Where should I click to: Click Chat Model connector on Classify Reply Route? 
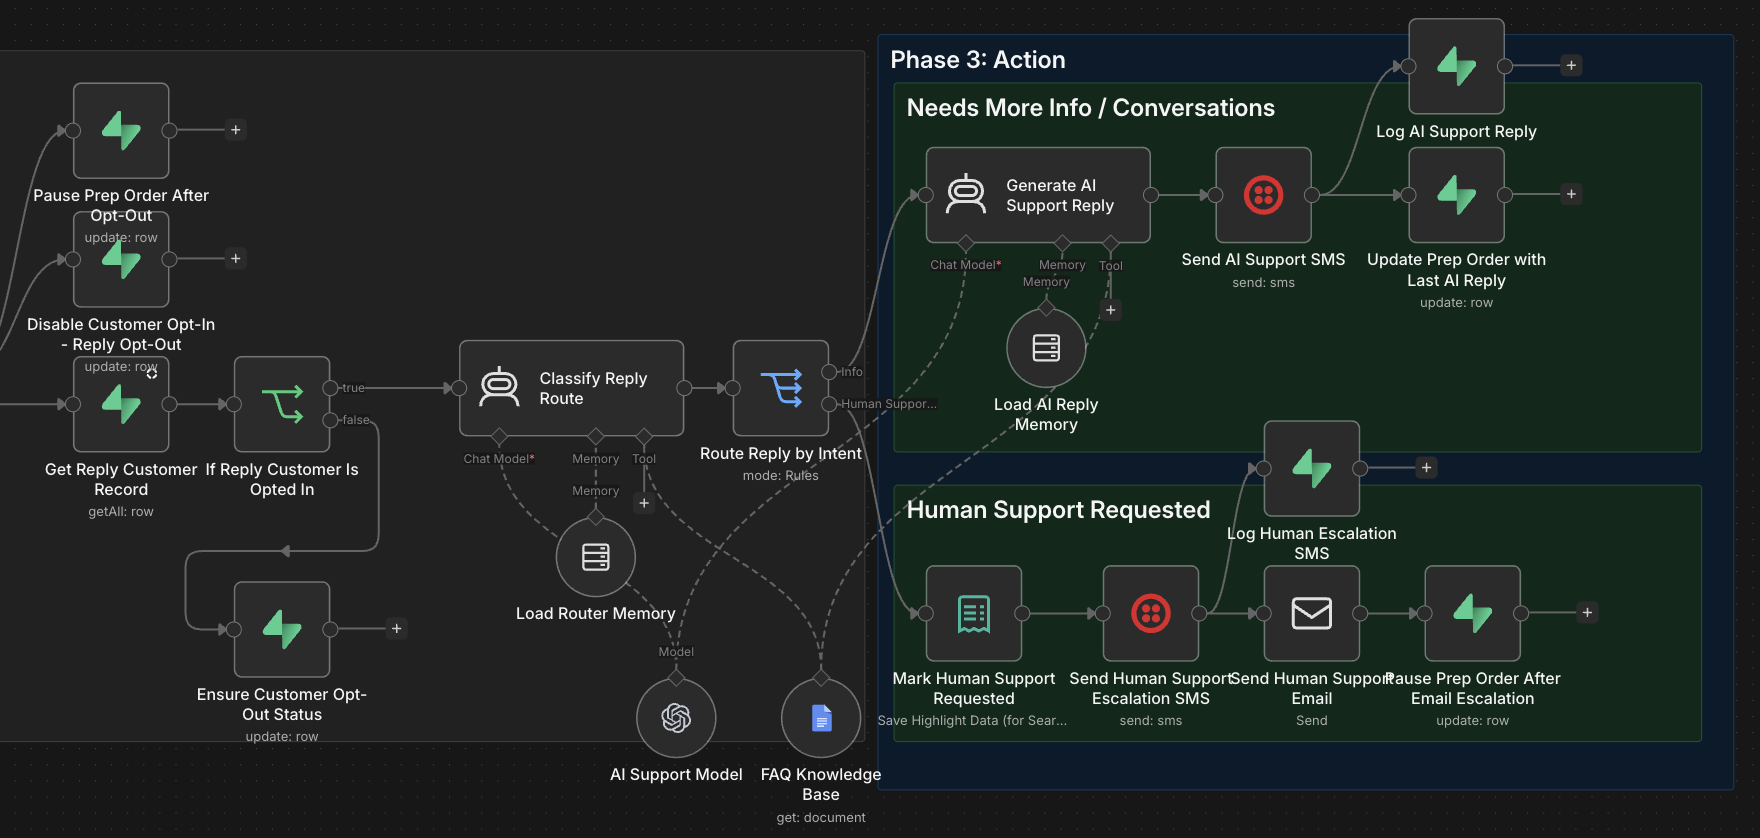pos(499,436)
